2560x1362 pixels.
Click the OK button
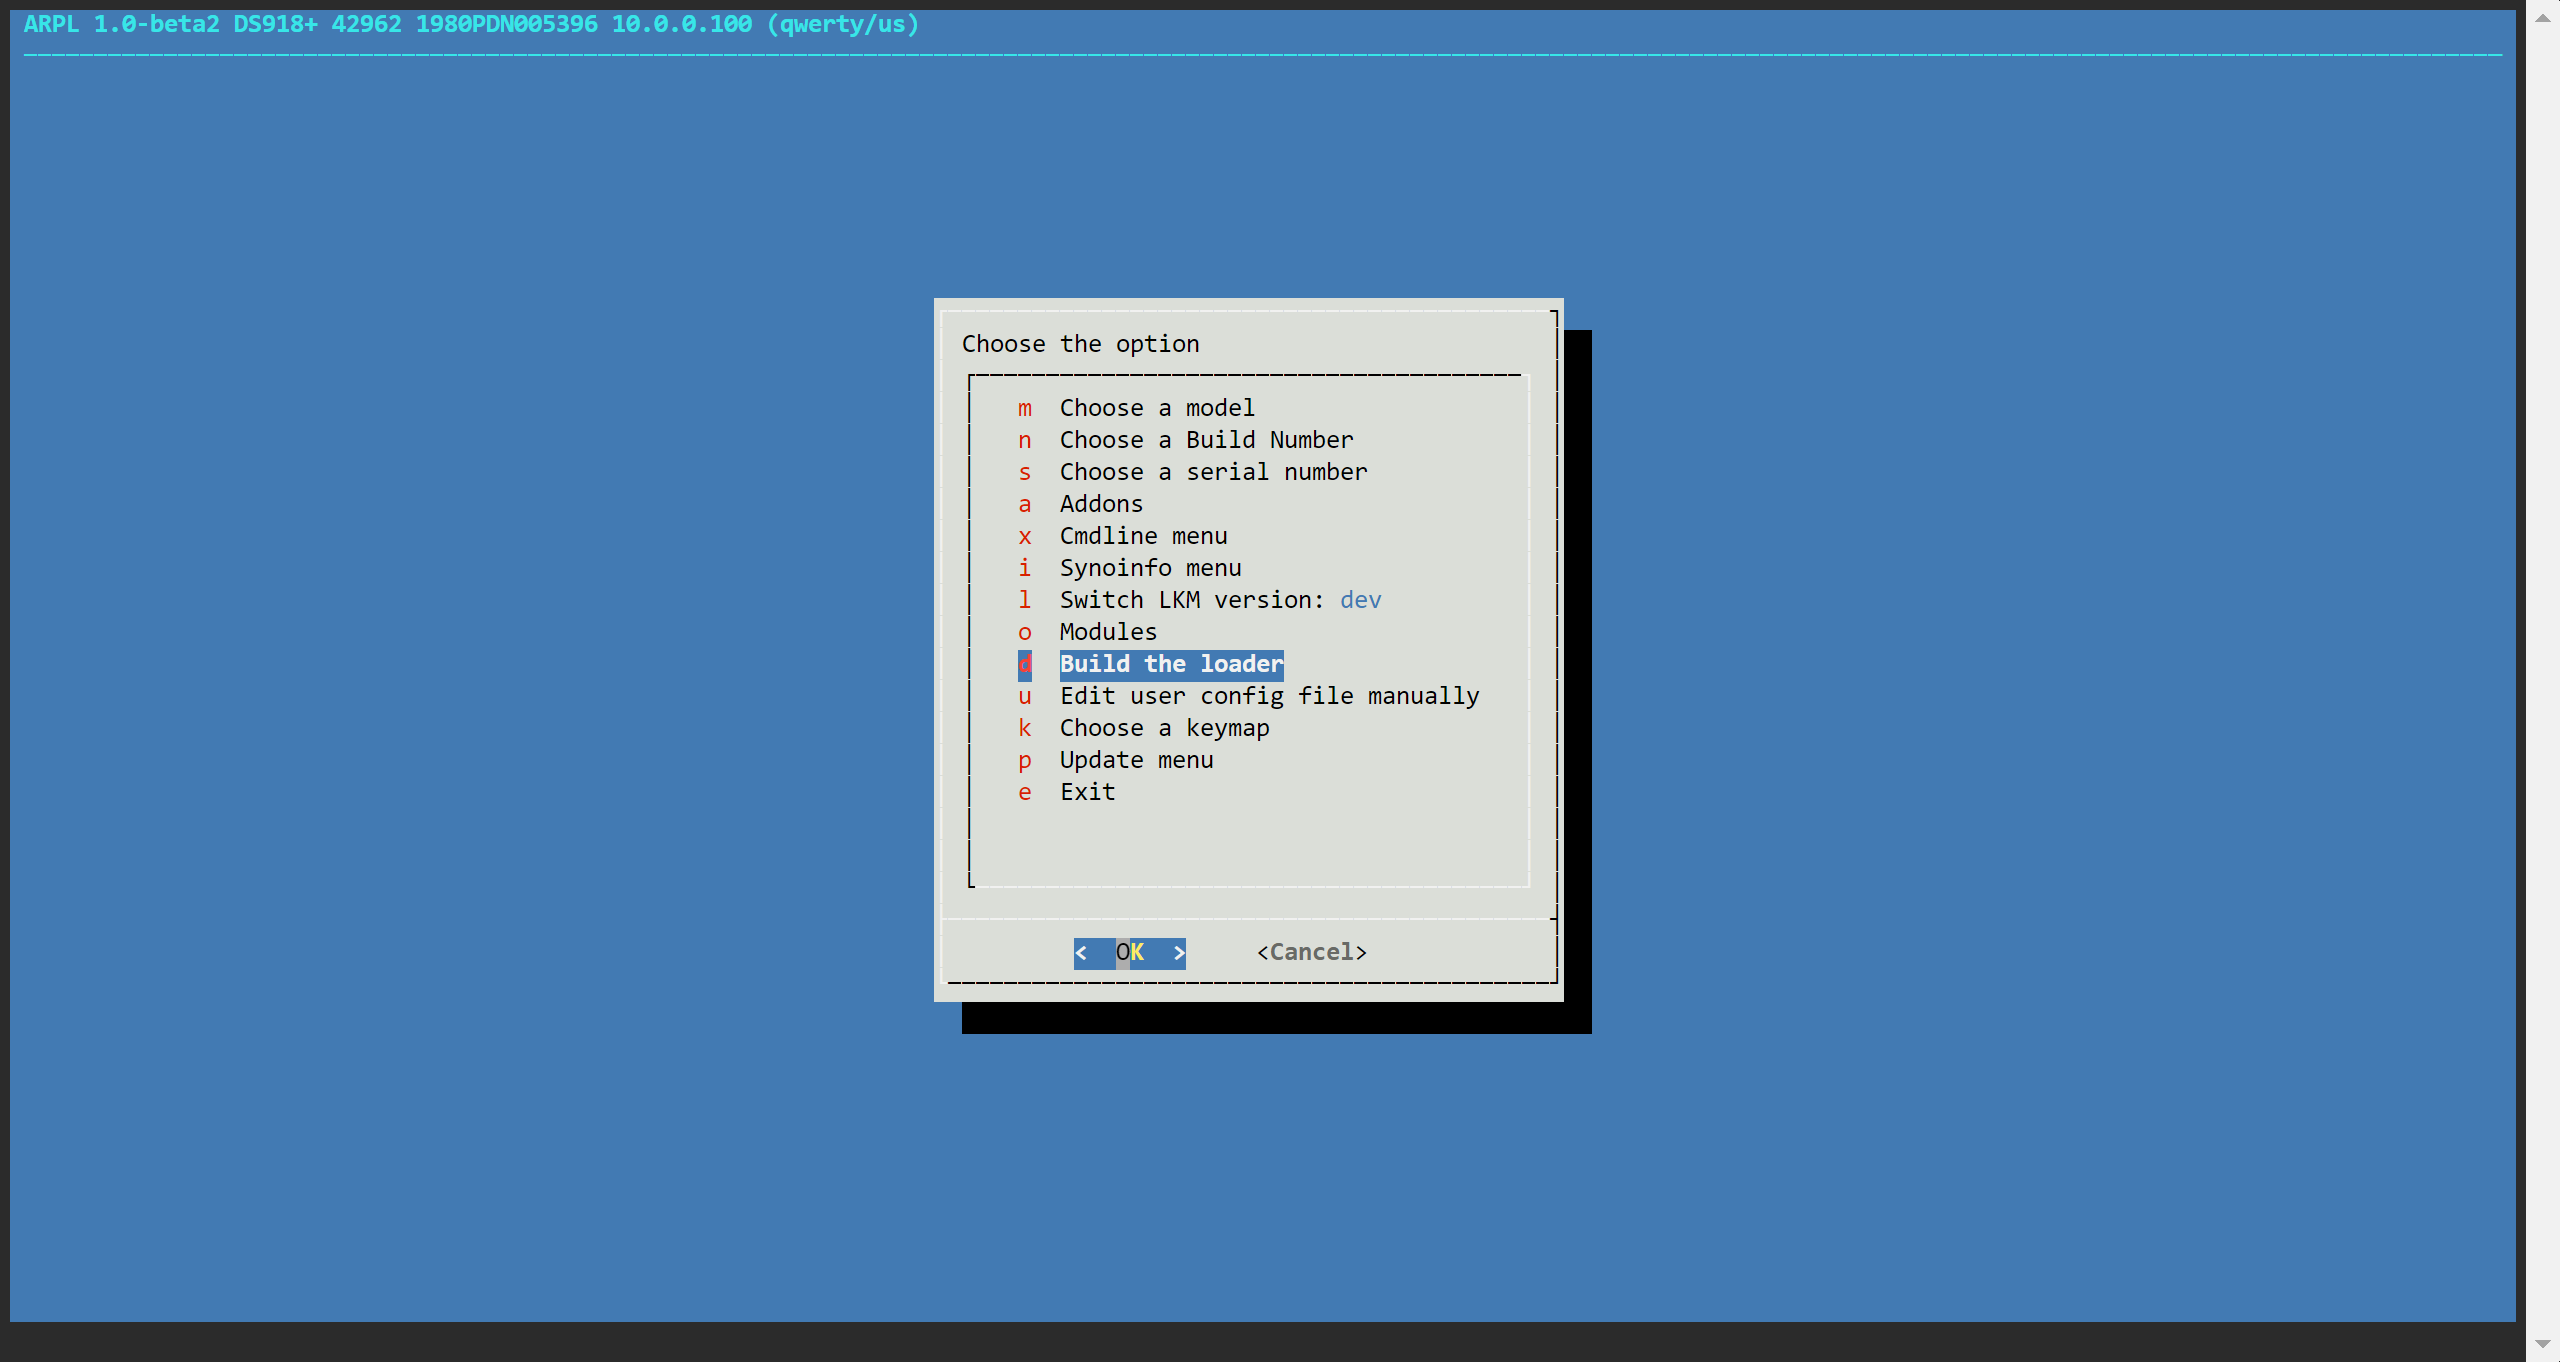click(x=1130, y=953)
